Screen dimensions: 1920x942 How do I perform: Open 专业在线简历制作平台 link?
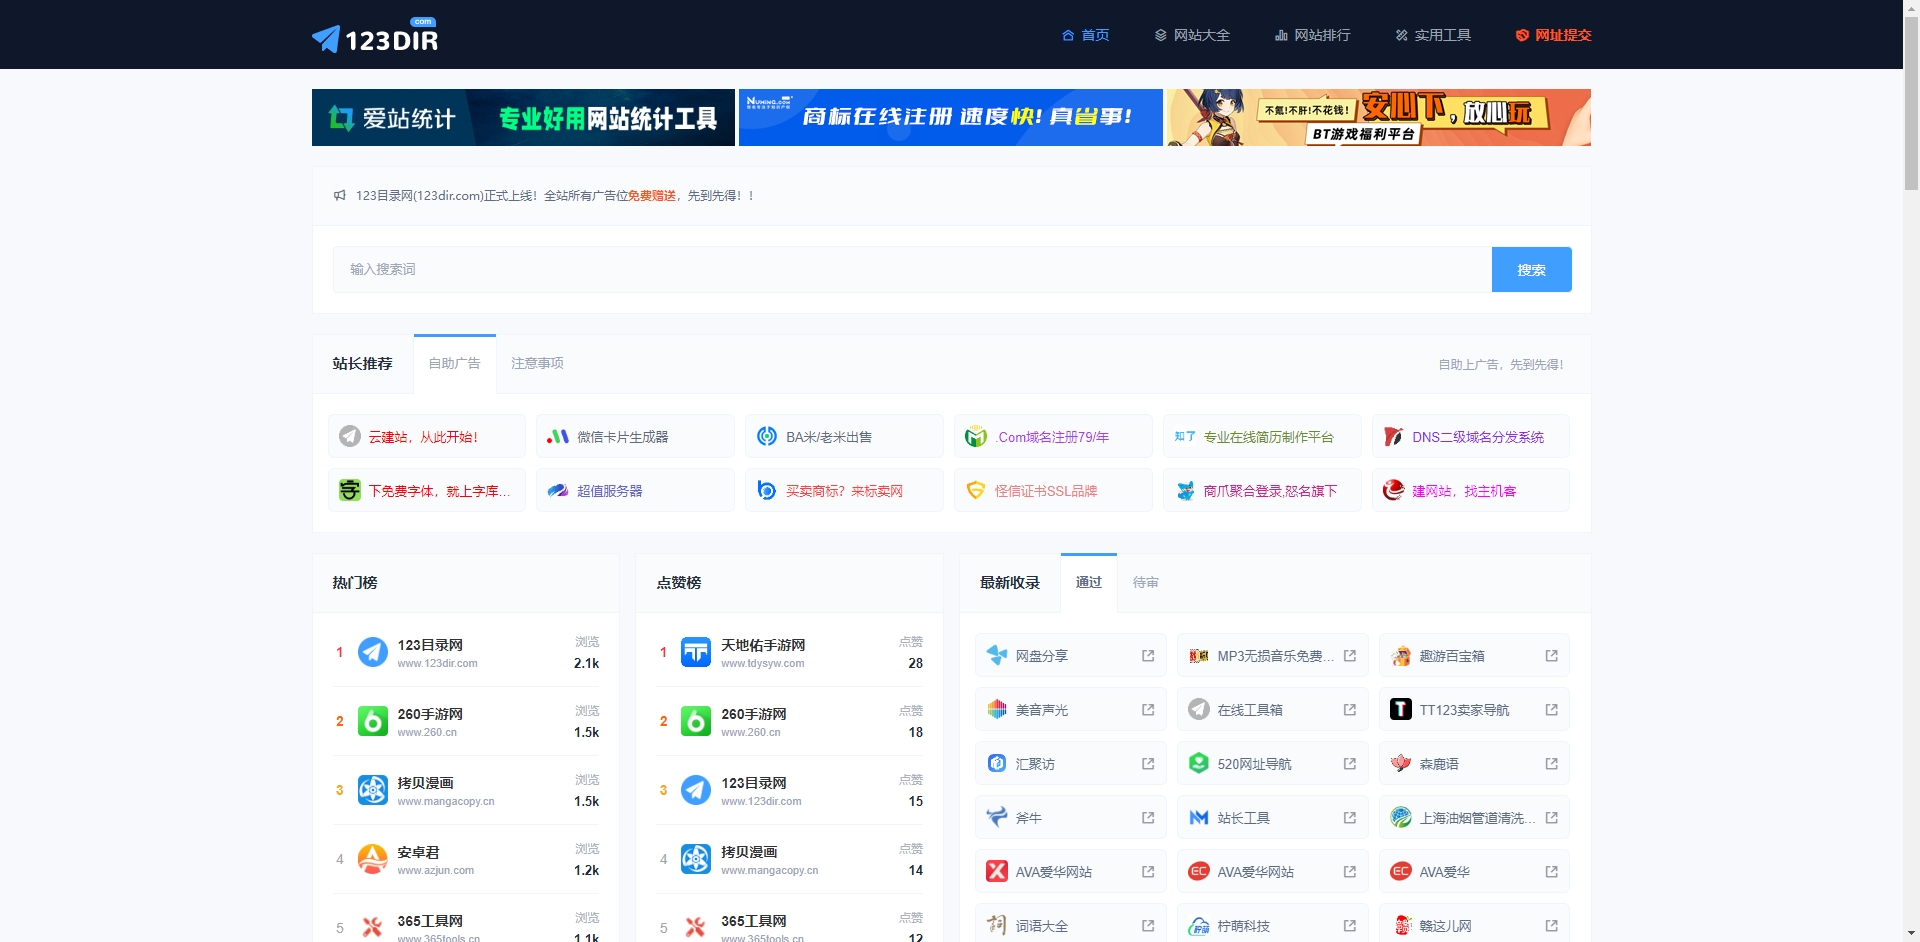click(x=1268, y=437)
